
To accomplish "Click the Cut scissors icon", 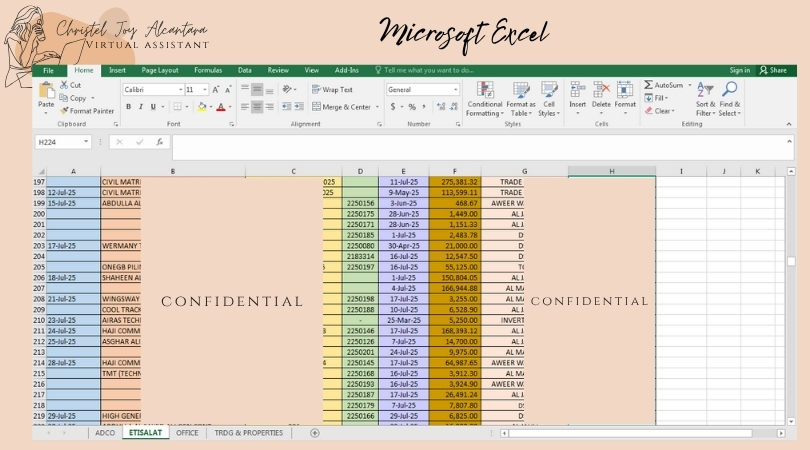I will click(x=62, y=85).
